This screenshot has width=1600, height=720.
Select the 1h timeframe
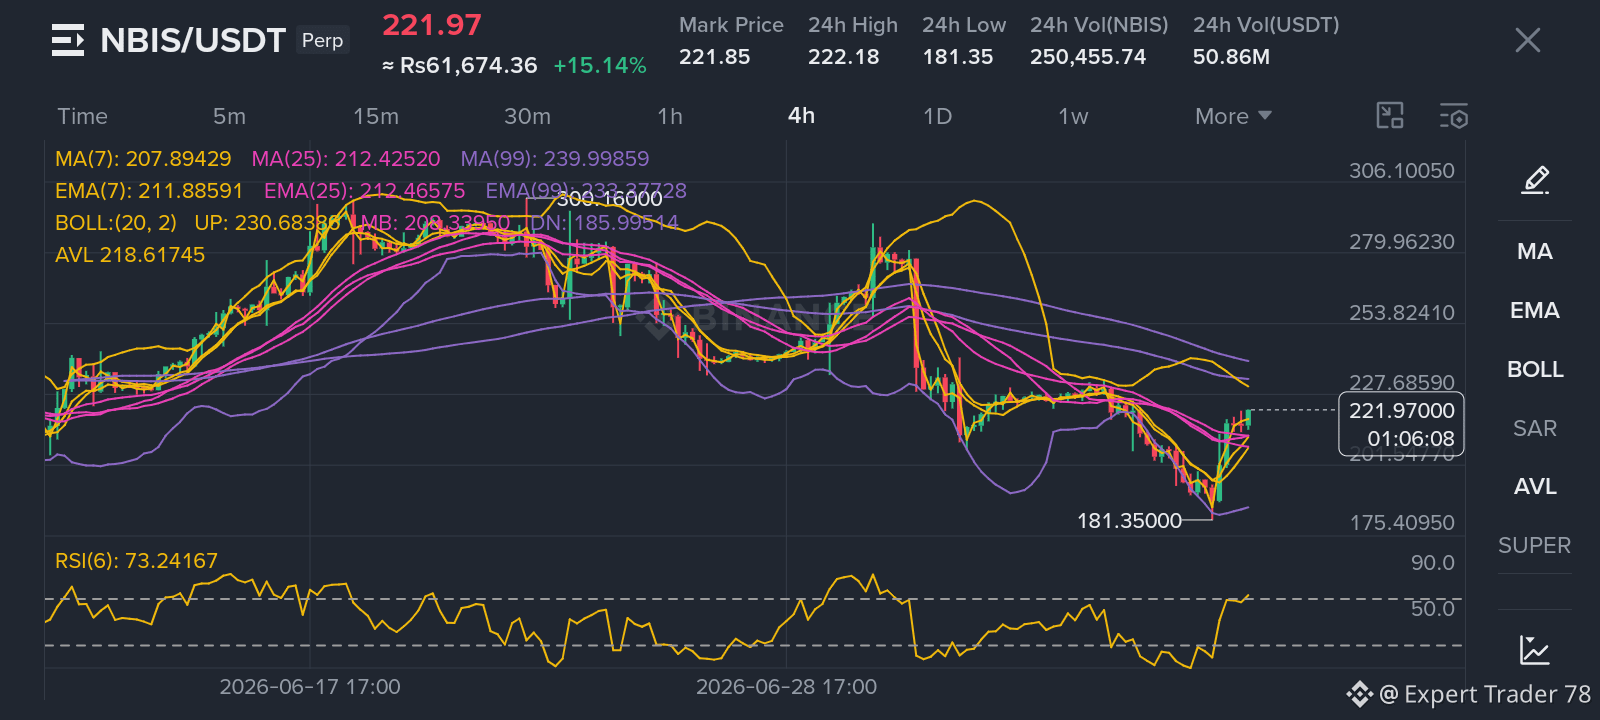pyautogui.click(x=670, y=116)
